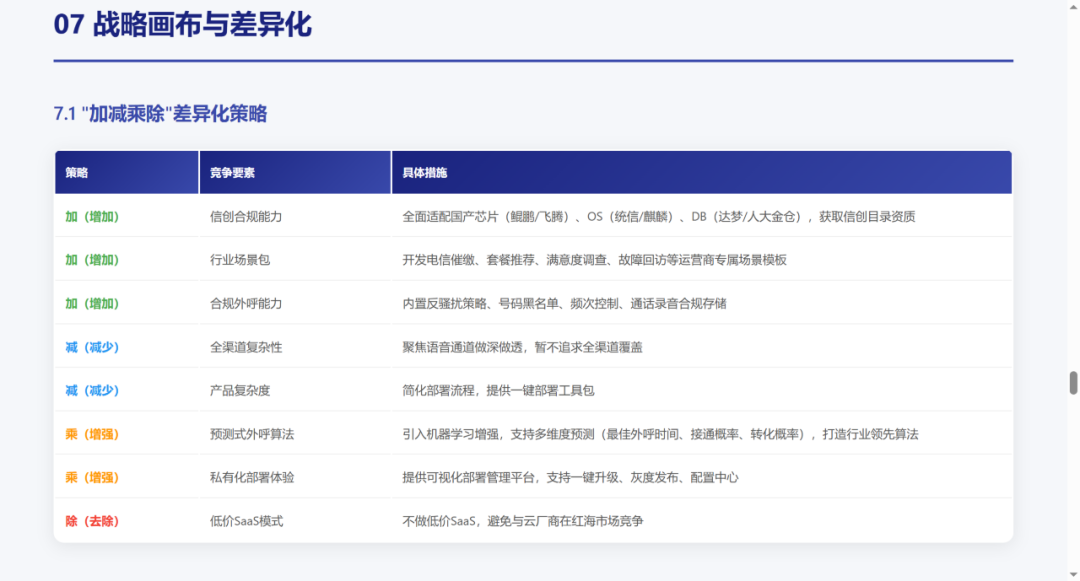
Task: Select the 具体措施 column header
Action: [x=425, y=173]
